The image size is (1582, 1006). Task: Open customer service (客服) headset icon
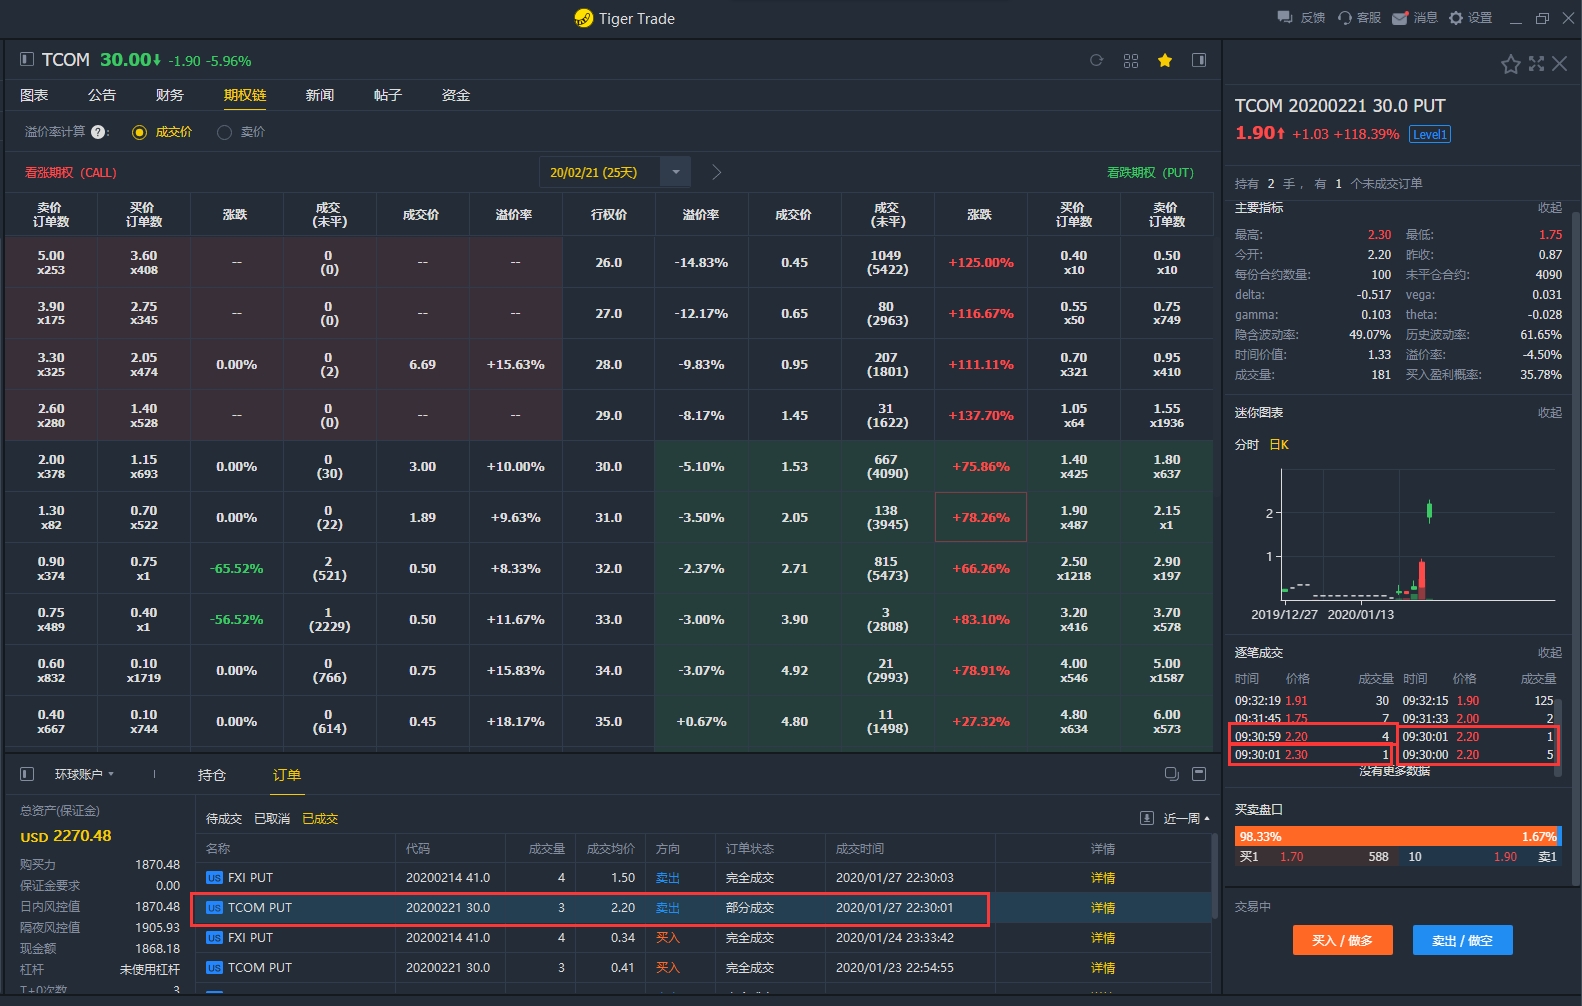tap(1345, 18)
